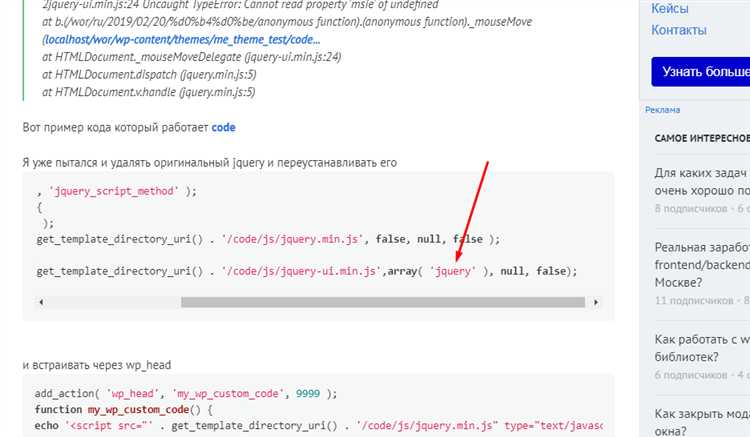Screen dimensions: 750x437
Task: Click 'wp_head' string in add_action
Action: point(132,393)
